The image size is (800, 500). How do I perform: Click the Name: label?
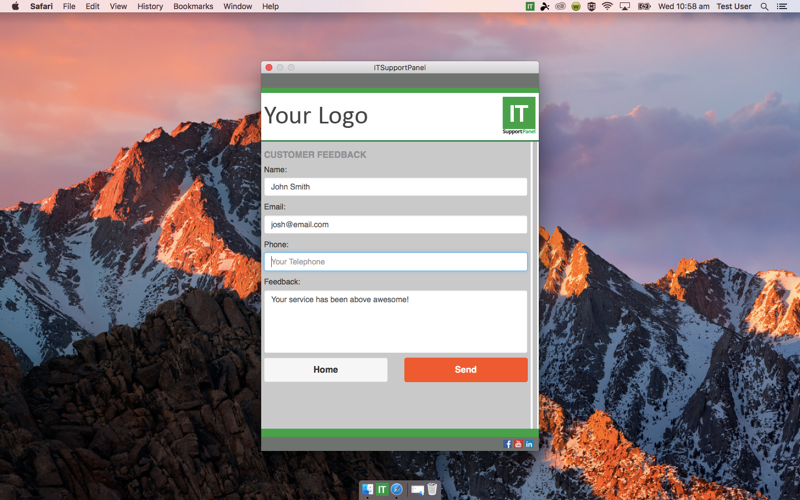point(276,169)
